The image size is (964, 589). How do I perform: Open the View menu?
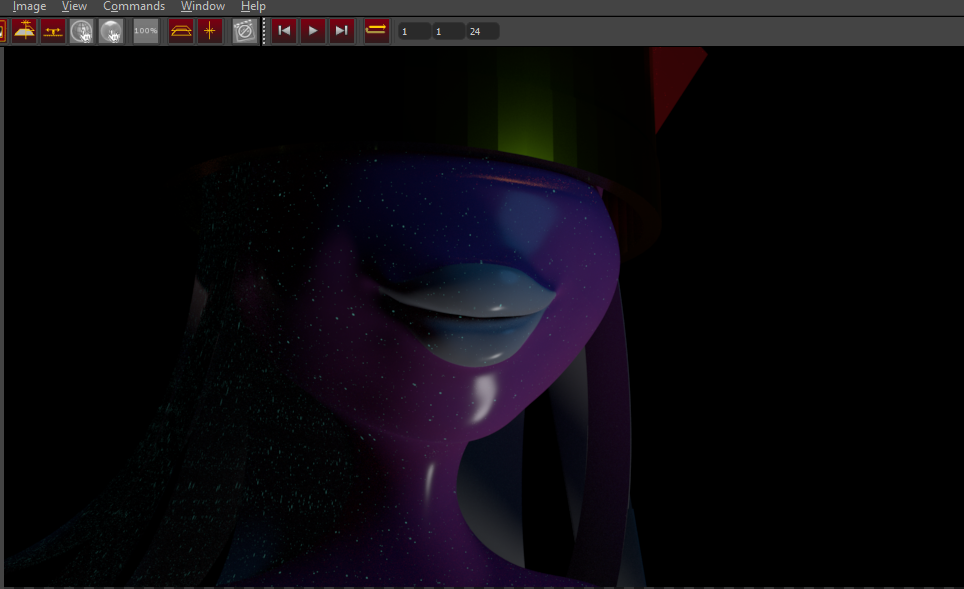click(74, 6)
